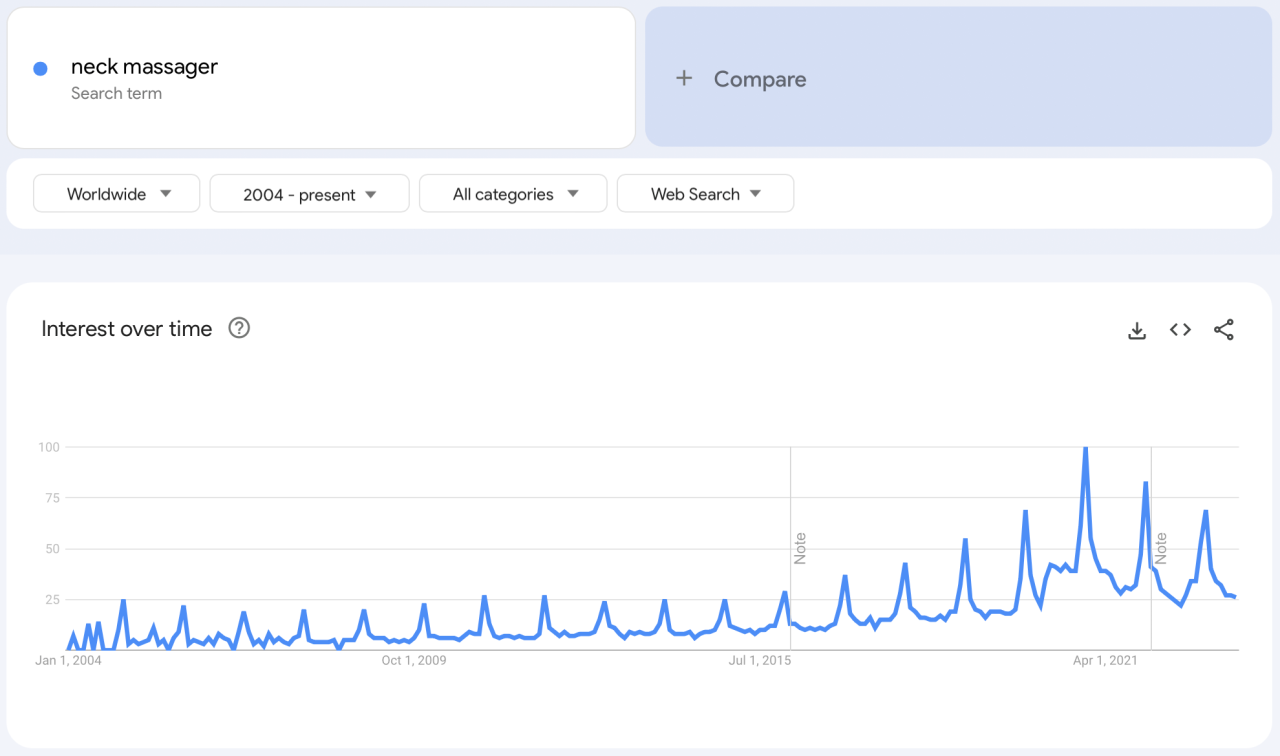
Task: Click the 100-value peak on the trend line
Action: pos(1086,448)
